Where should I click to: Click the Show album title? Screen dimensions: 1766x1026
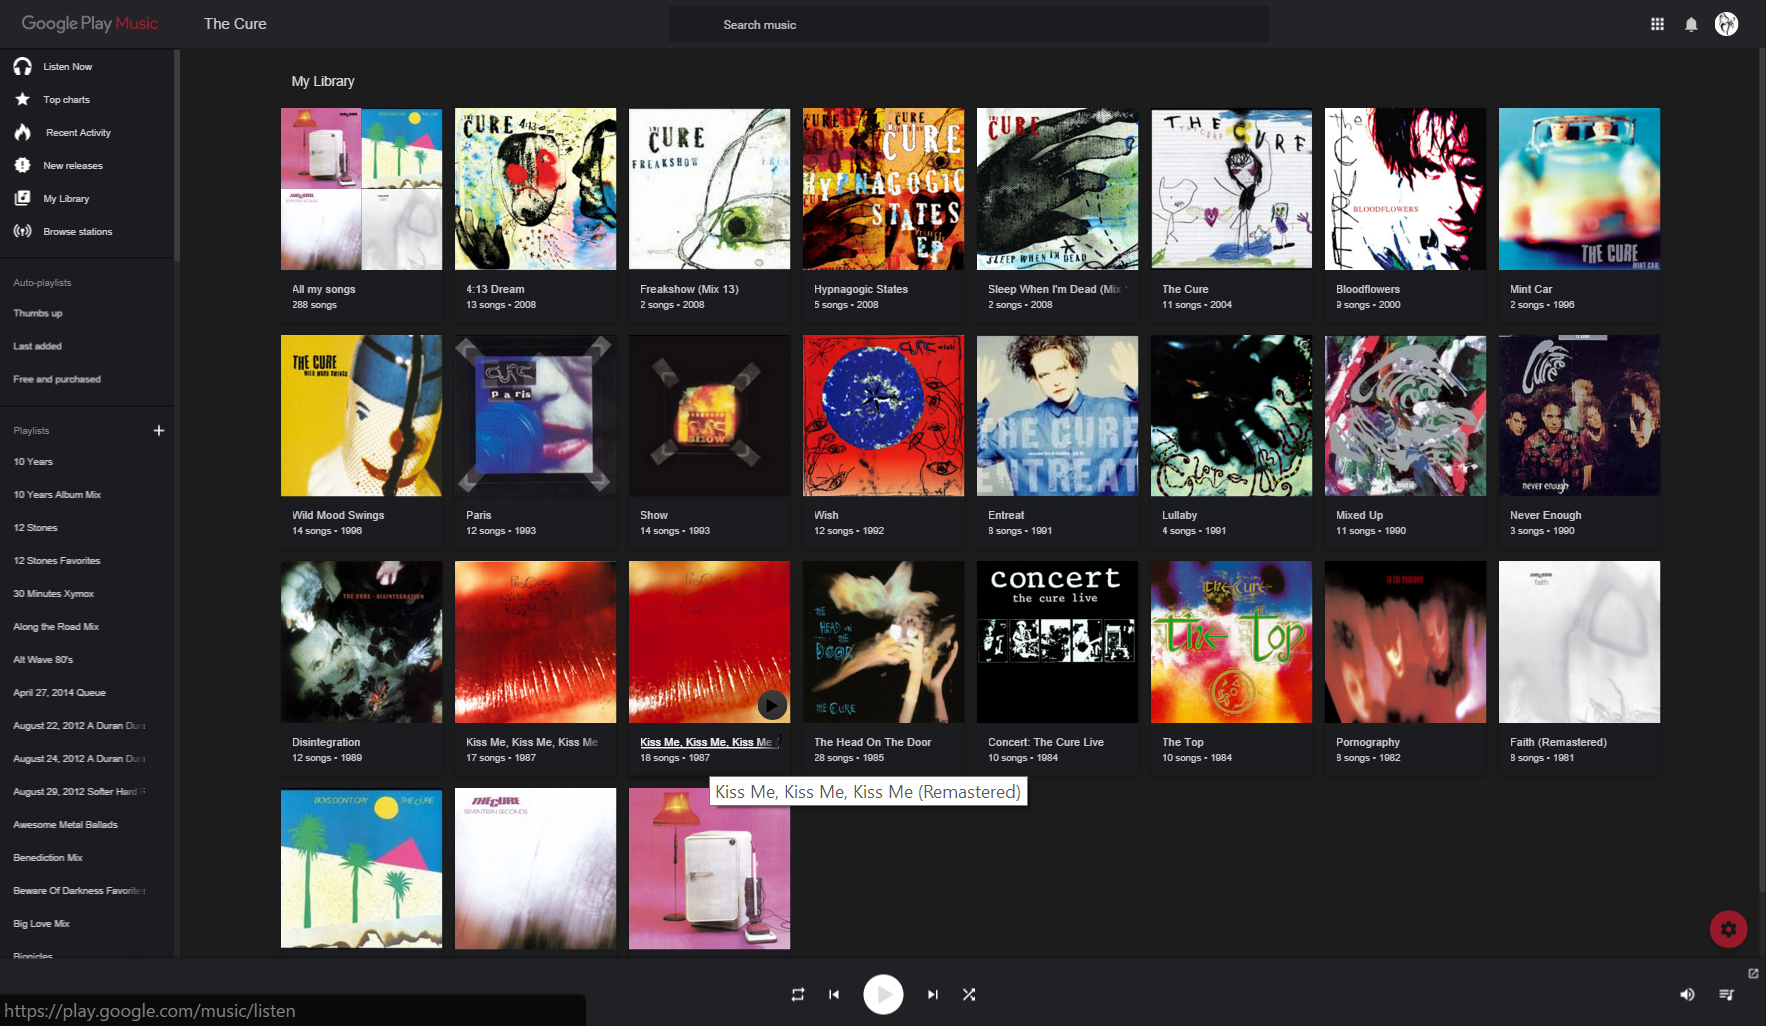click(x=654, y=515)
